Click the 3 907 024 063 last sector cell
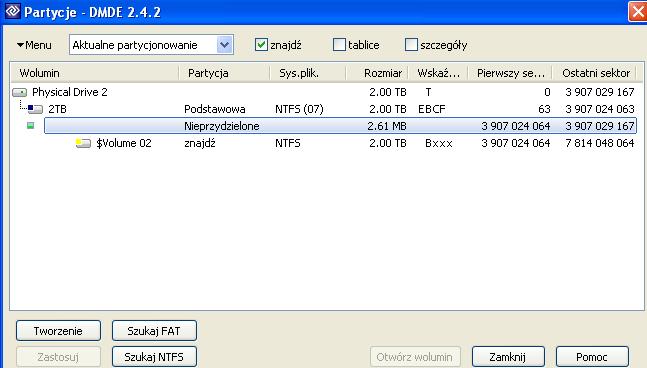The width and height of the screenshot is (647, 368). click(600, 109)
